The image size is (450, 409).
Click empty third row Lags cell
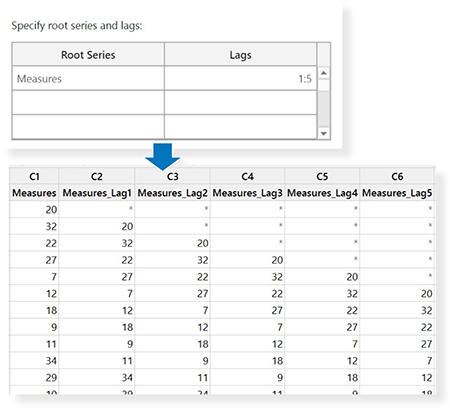[x=240, y=127]
